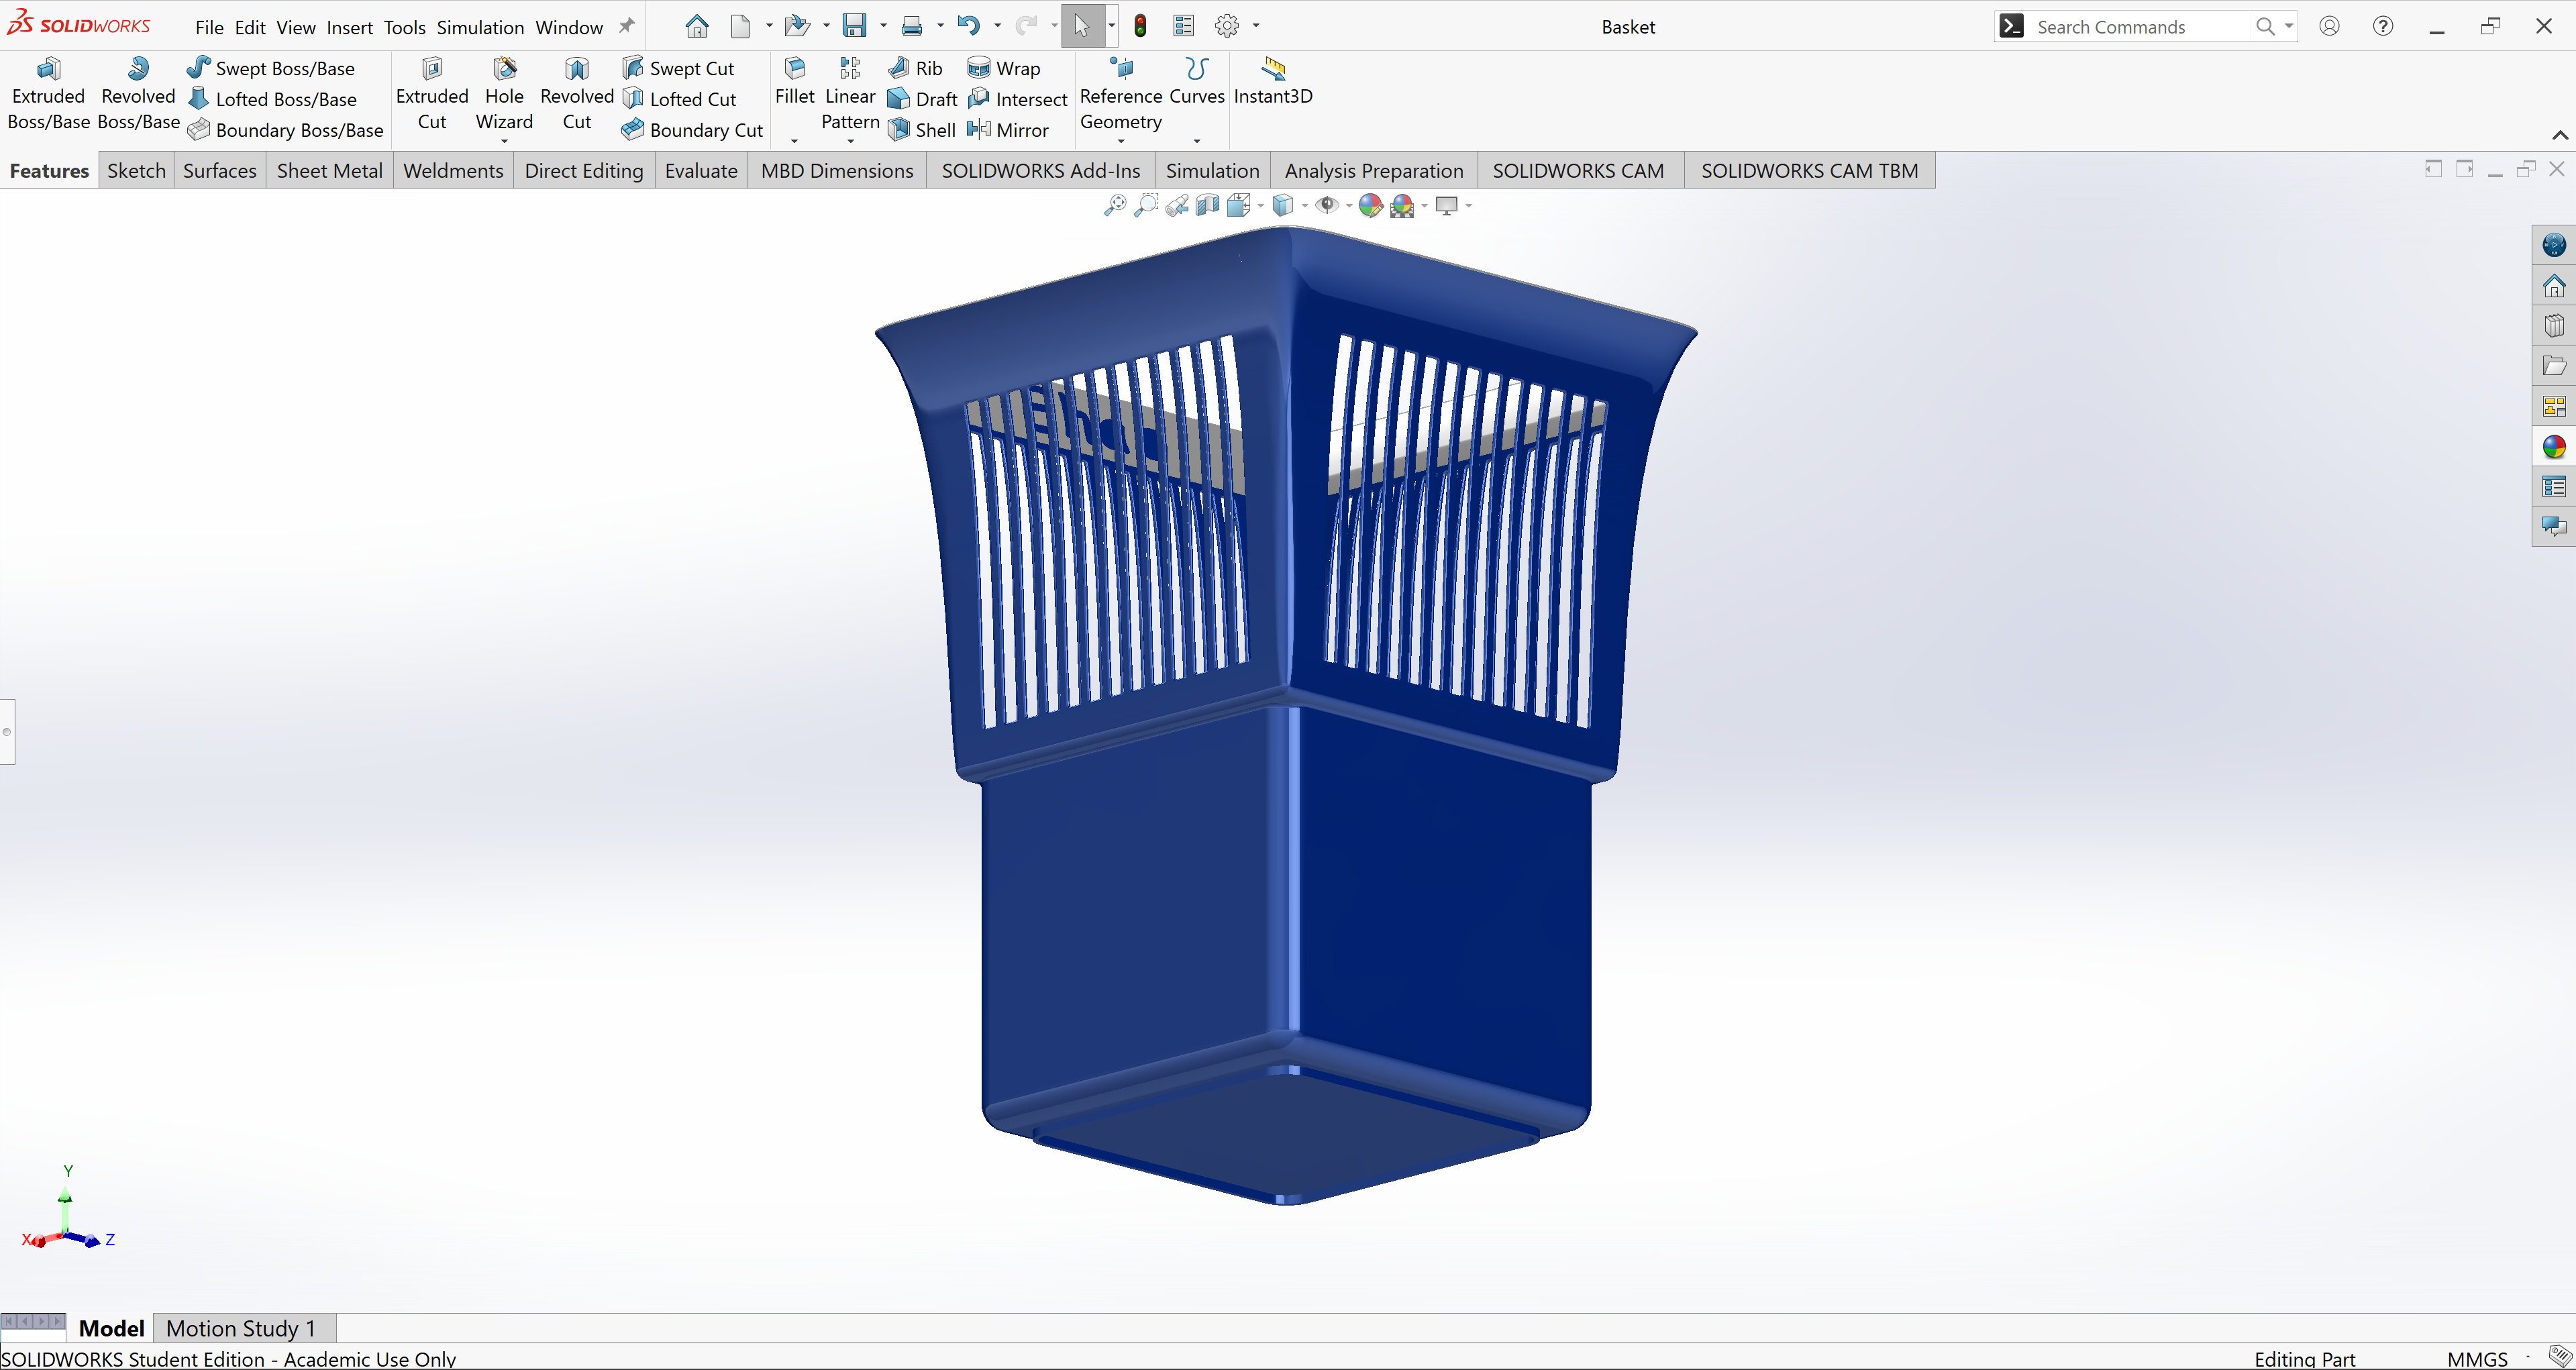Choose the Shell tool
Image resolution: width=2576 pixels, height=1370 pixels.
click(922, 130)
